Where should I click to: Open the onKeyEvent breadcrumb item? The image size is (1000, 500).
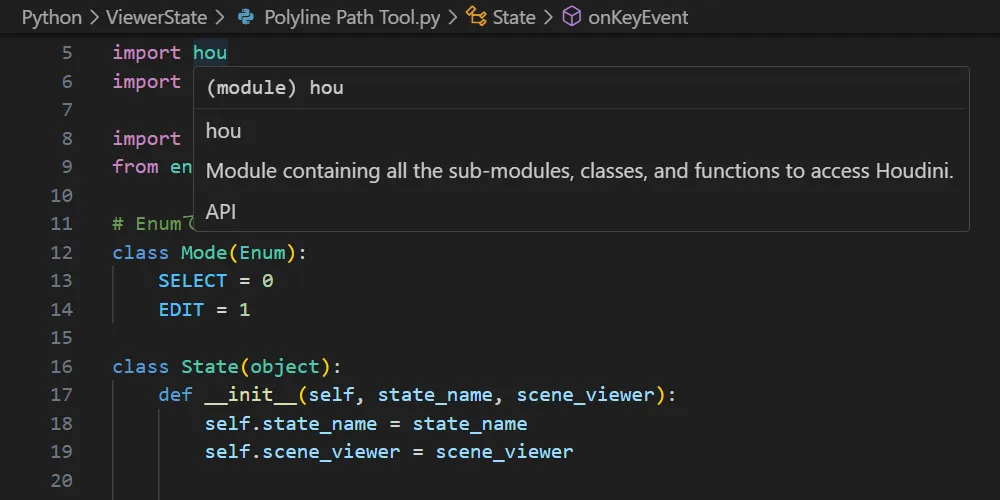[638, 17]
